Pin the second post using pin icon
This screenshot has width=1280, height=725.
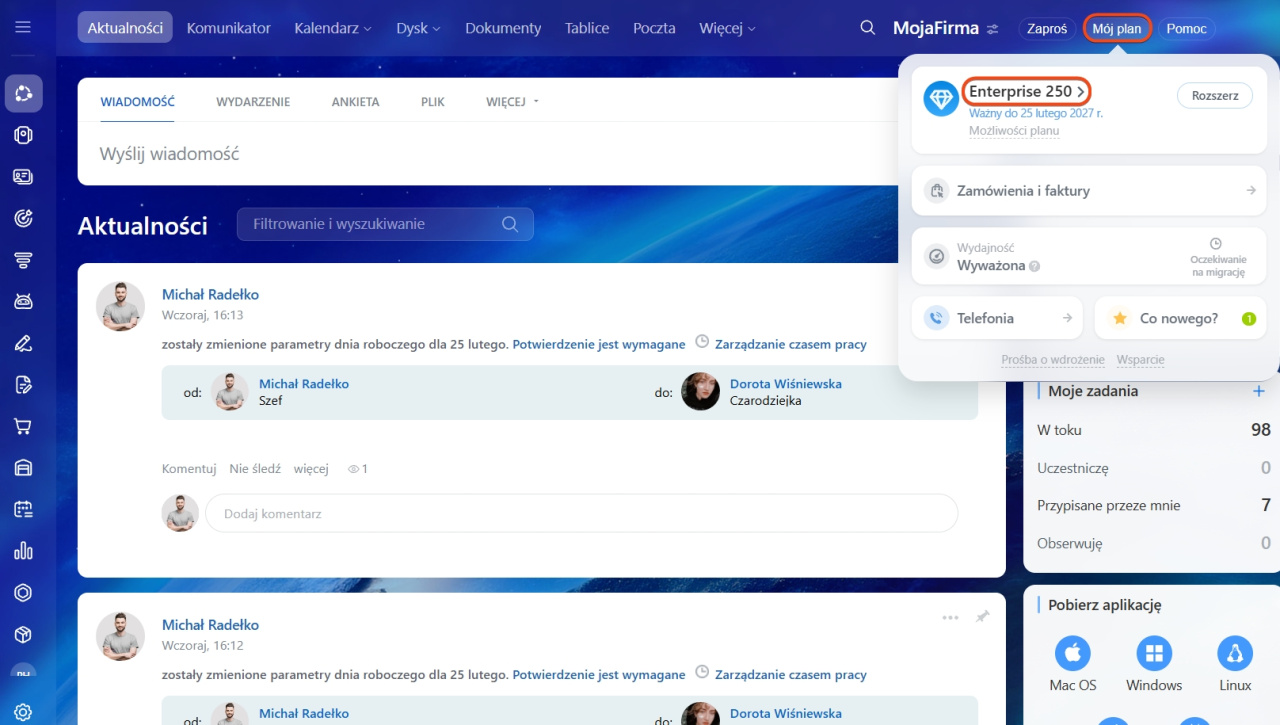982,617
